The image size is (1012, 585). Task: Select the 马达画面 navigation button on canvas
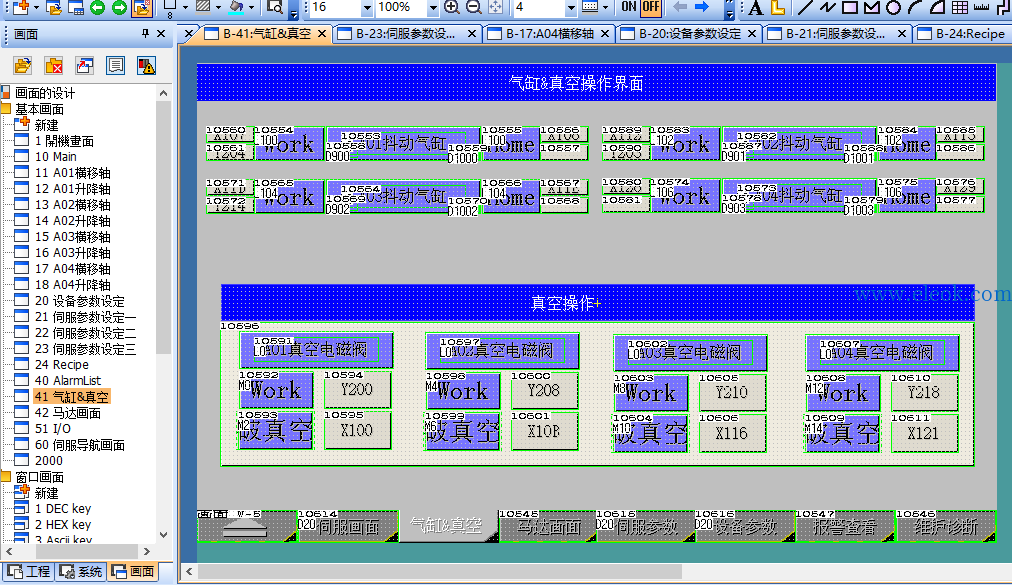click(x=547, y=527)
